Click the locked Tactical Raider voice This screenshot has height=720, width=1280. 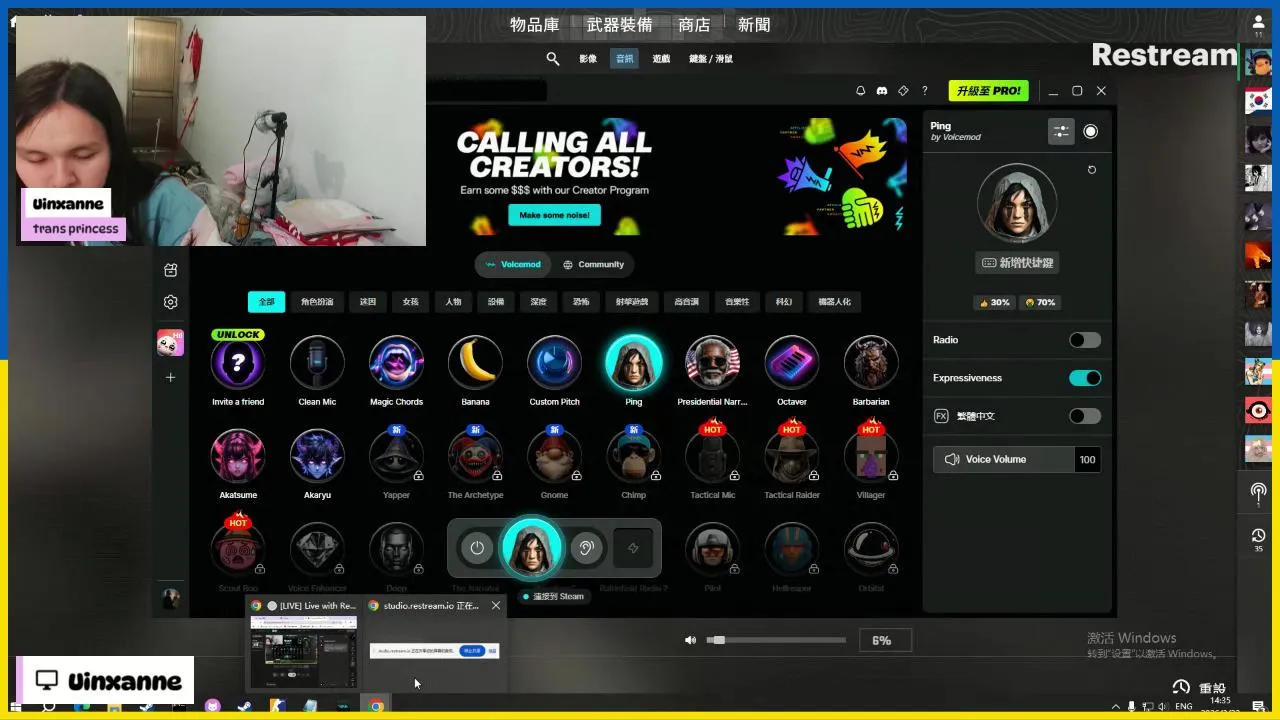pos(791,456)
